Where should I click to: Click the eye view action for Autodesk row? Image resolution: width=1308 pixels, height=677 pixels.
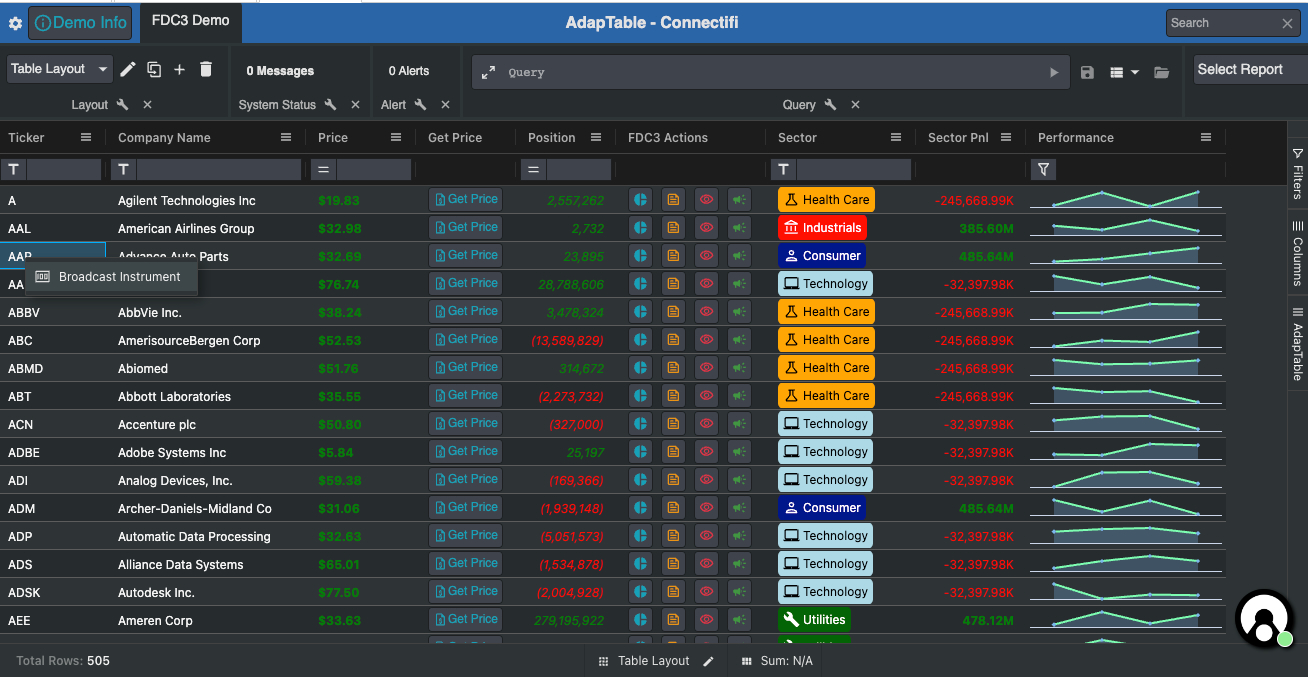click(706, 592)
